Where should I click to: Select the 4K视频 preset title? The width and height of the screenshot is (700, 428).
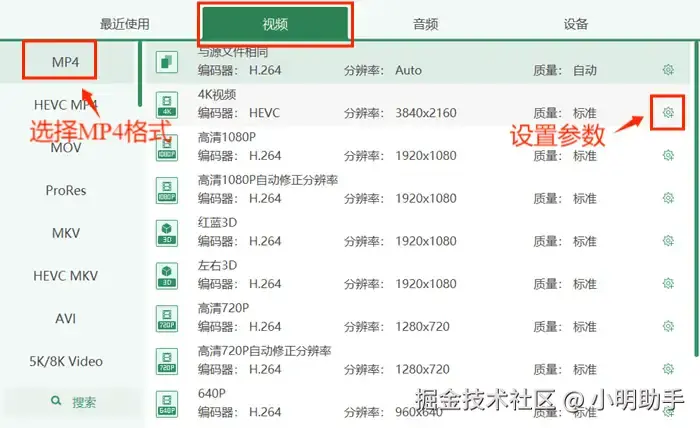point(217,94)
